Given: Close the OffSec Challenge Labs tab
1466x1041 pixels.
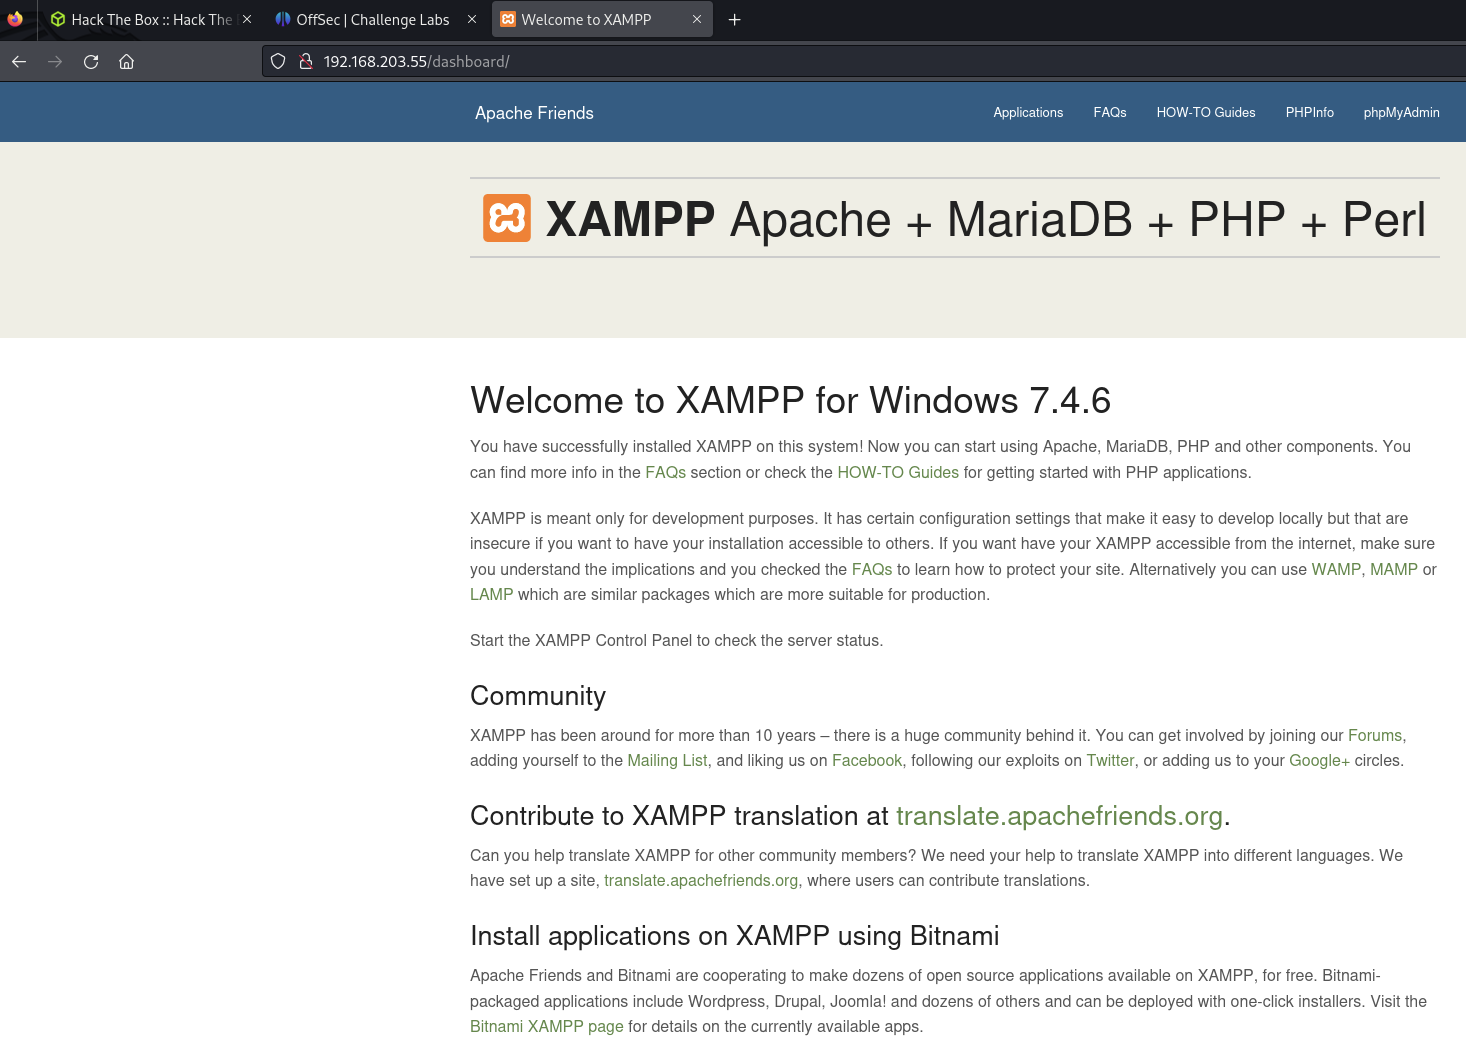Looking at the screenshot, I should (x=472, y=20).
